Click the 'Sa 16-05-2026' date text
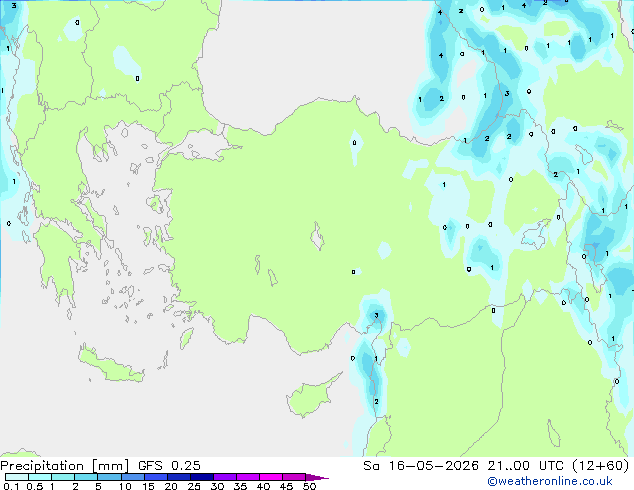 pos(421,466)
